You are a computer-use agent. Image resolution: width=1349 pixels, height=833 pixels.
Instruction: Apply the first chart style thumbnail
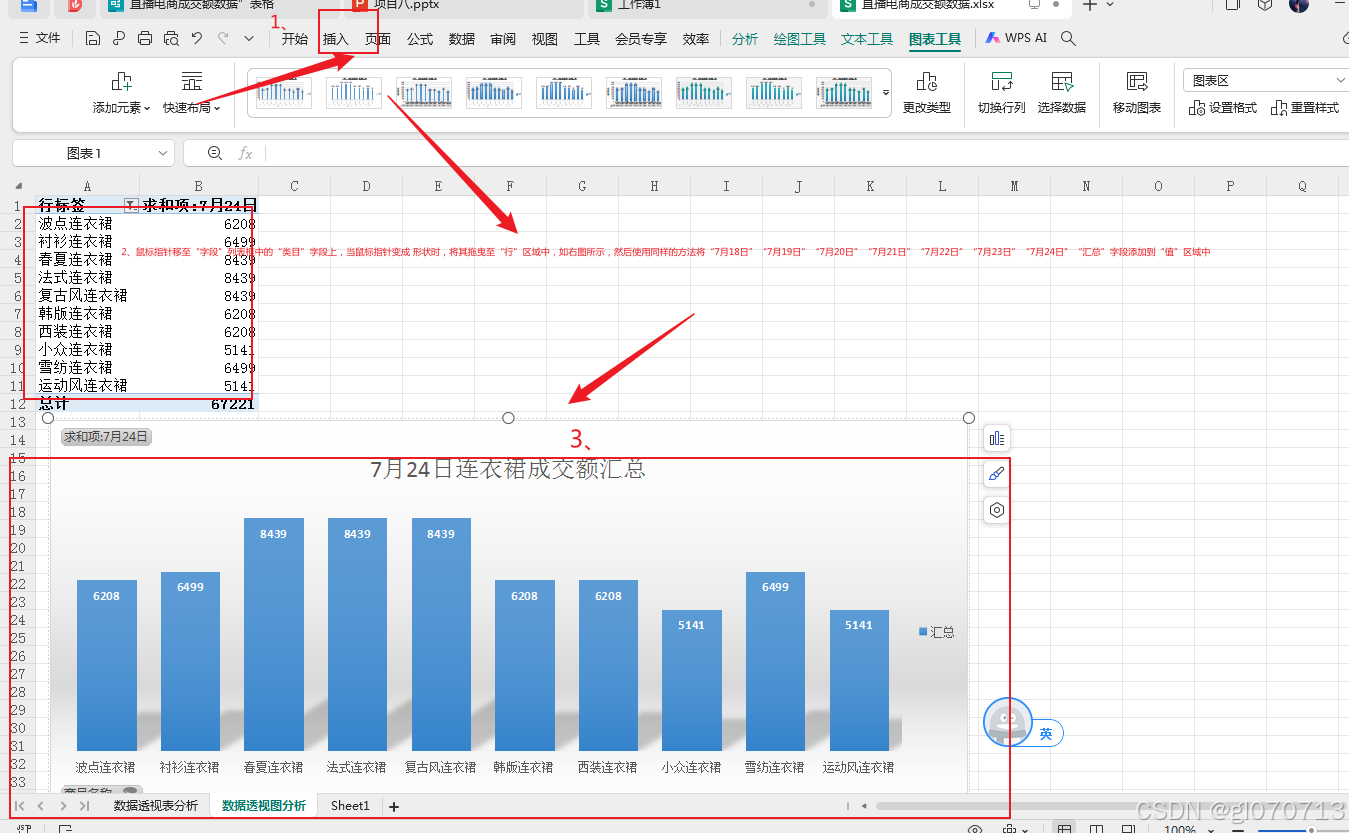284,93
